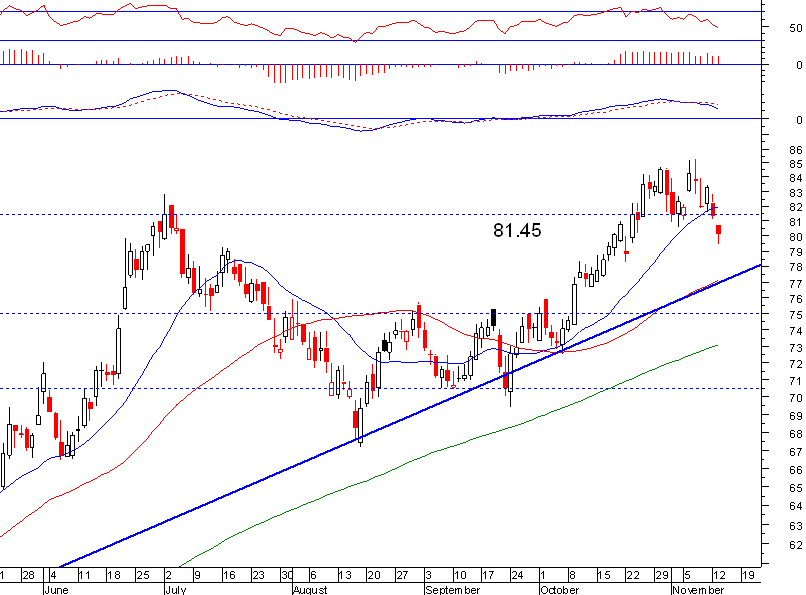Click the 80 price axis label
The height and width of the screenshot is (595, 806).
point(796,237)
